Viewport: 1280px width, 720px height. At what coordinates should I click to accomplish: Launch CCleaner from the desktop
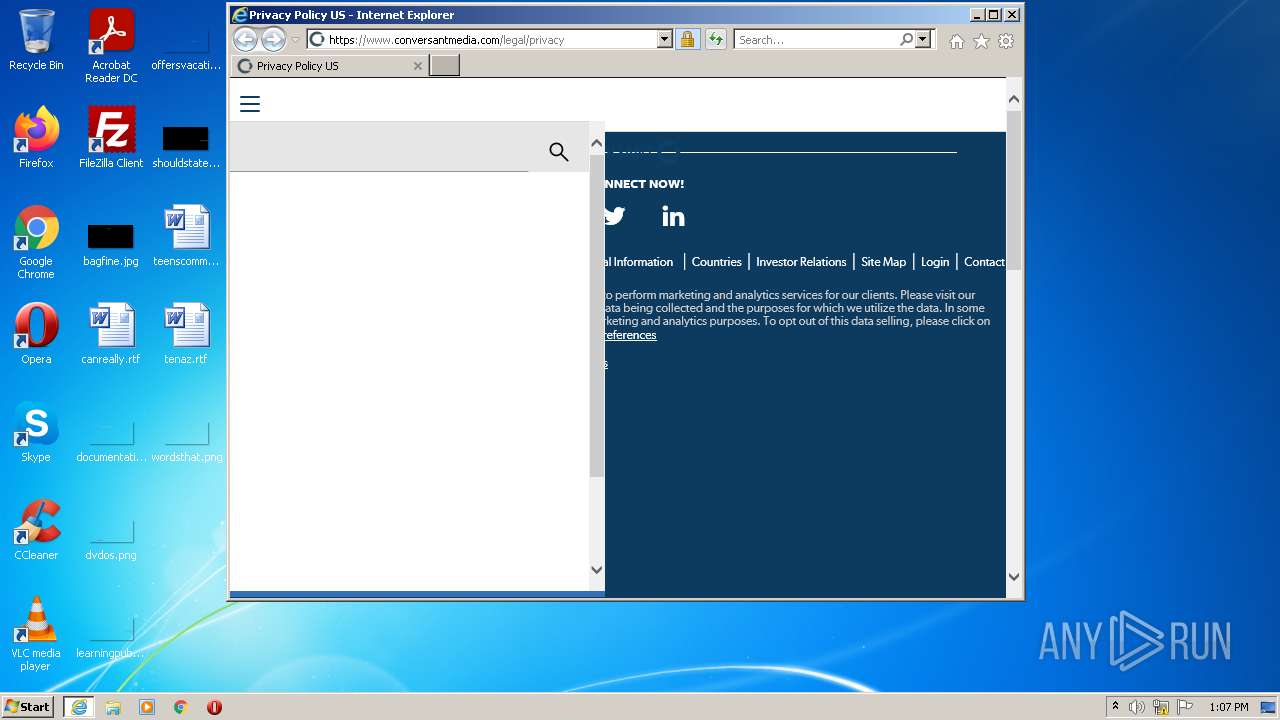click(x=36, y=530)
